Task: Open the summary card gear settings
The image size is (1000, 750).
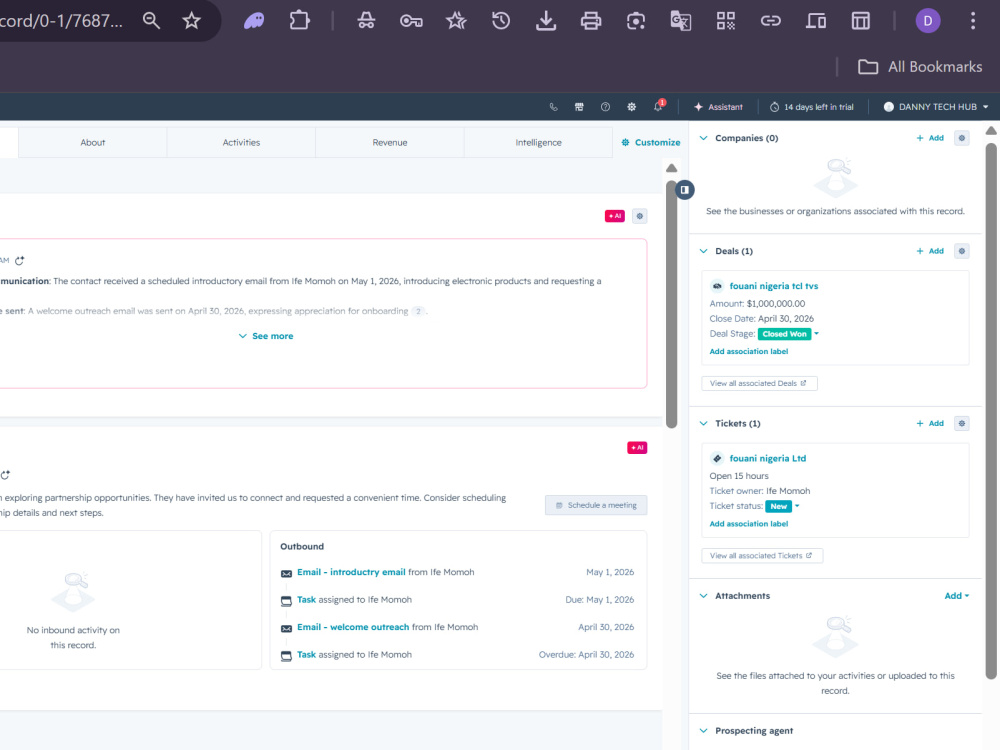Action: [640, 216]
